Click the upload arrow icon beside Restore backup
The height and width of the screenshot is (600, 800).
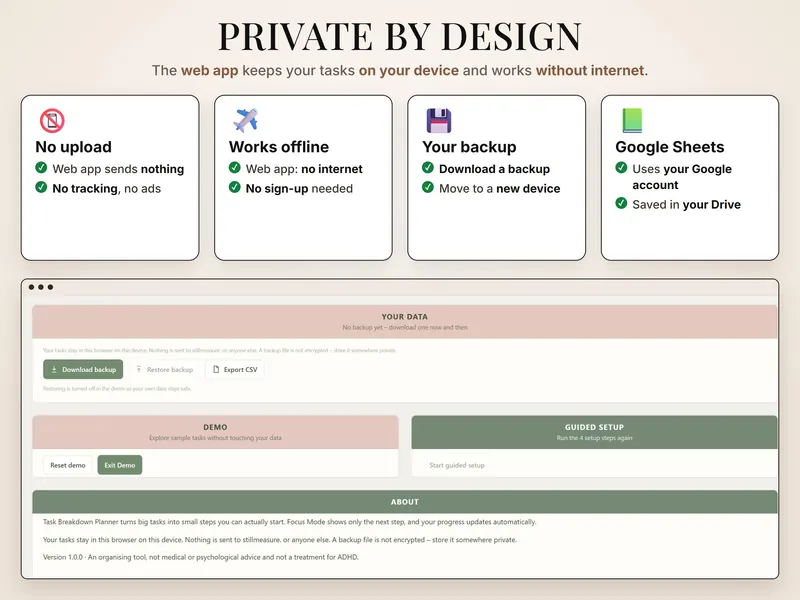click(x=139, y=369)
